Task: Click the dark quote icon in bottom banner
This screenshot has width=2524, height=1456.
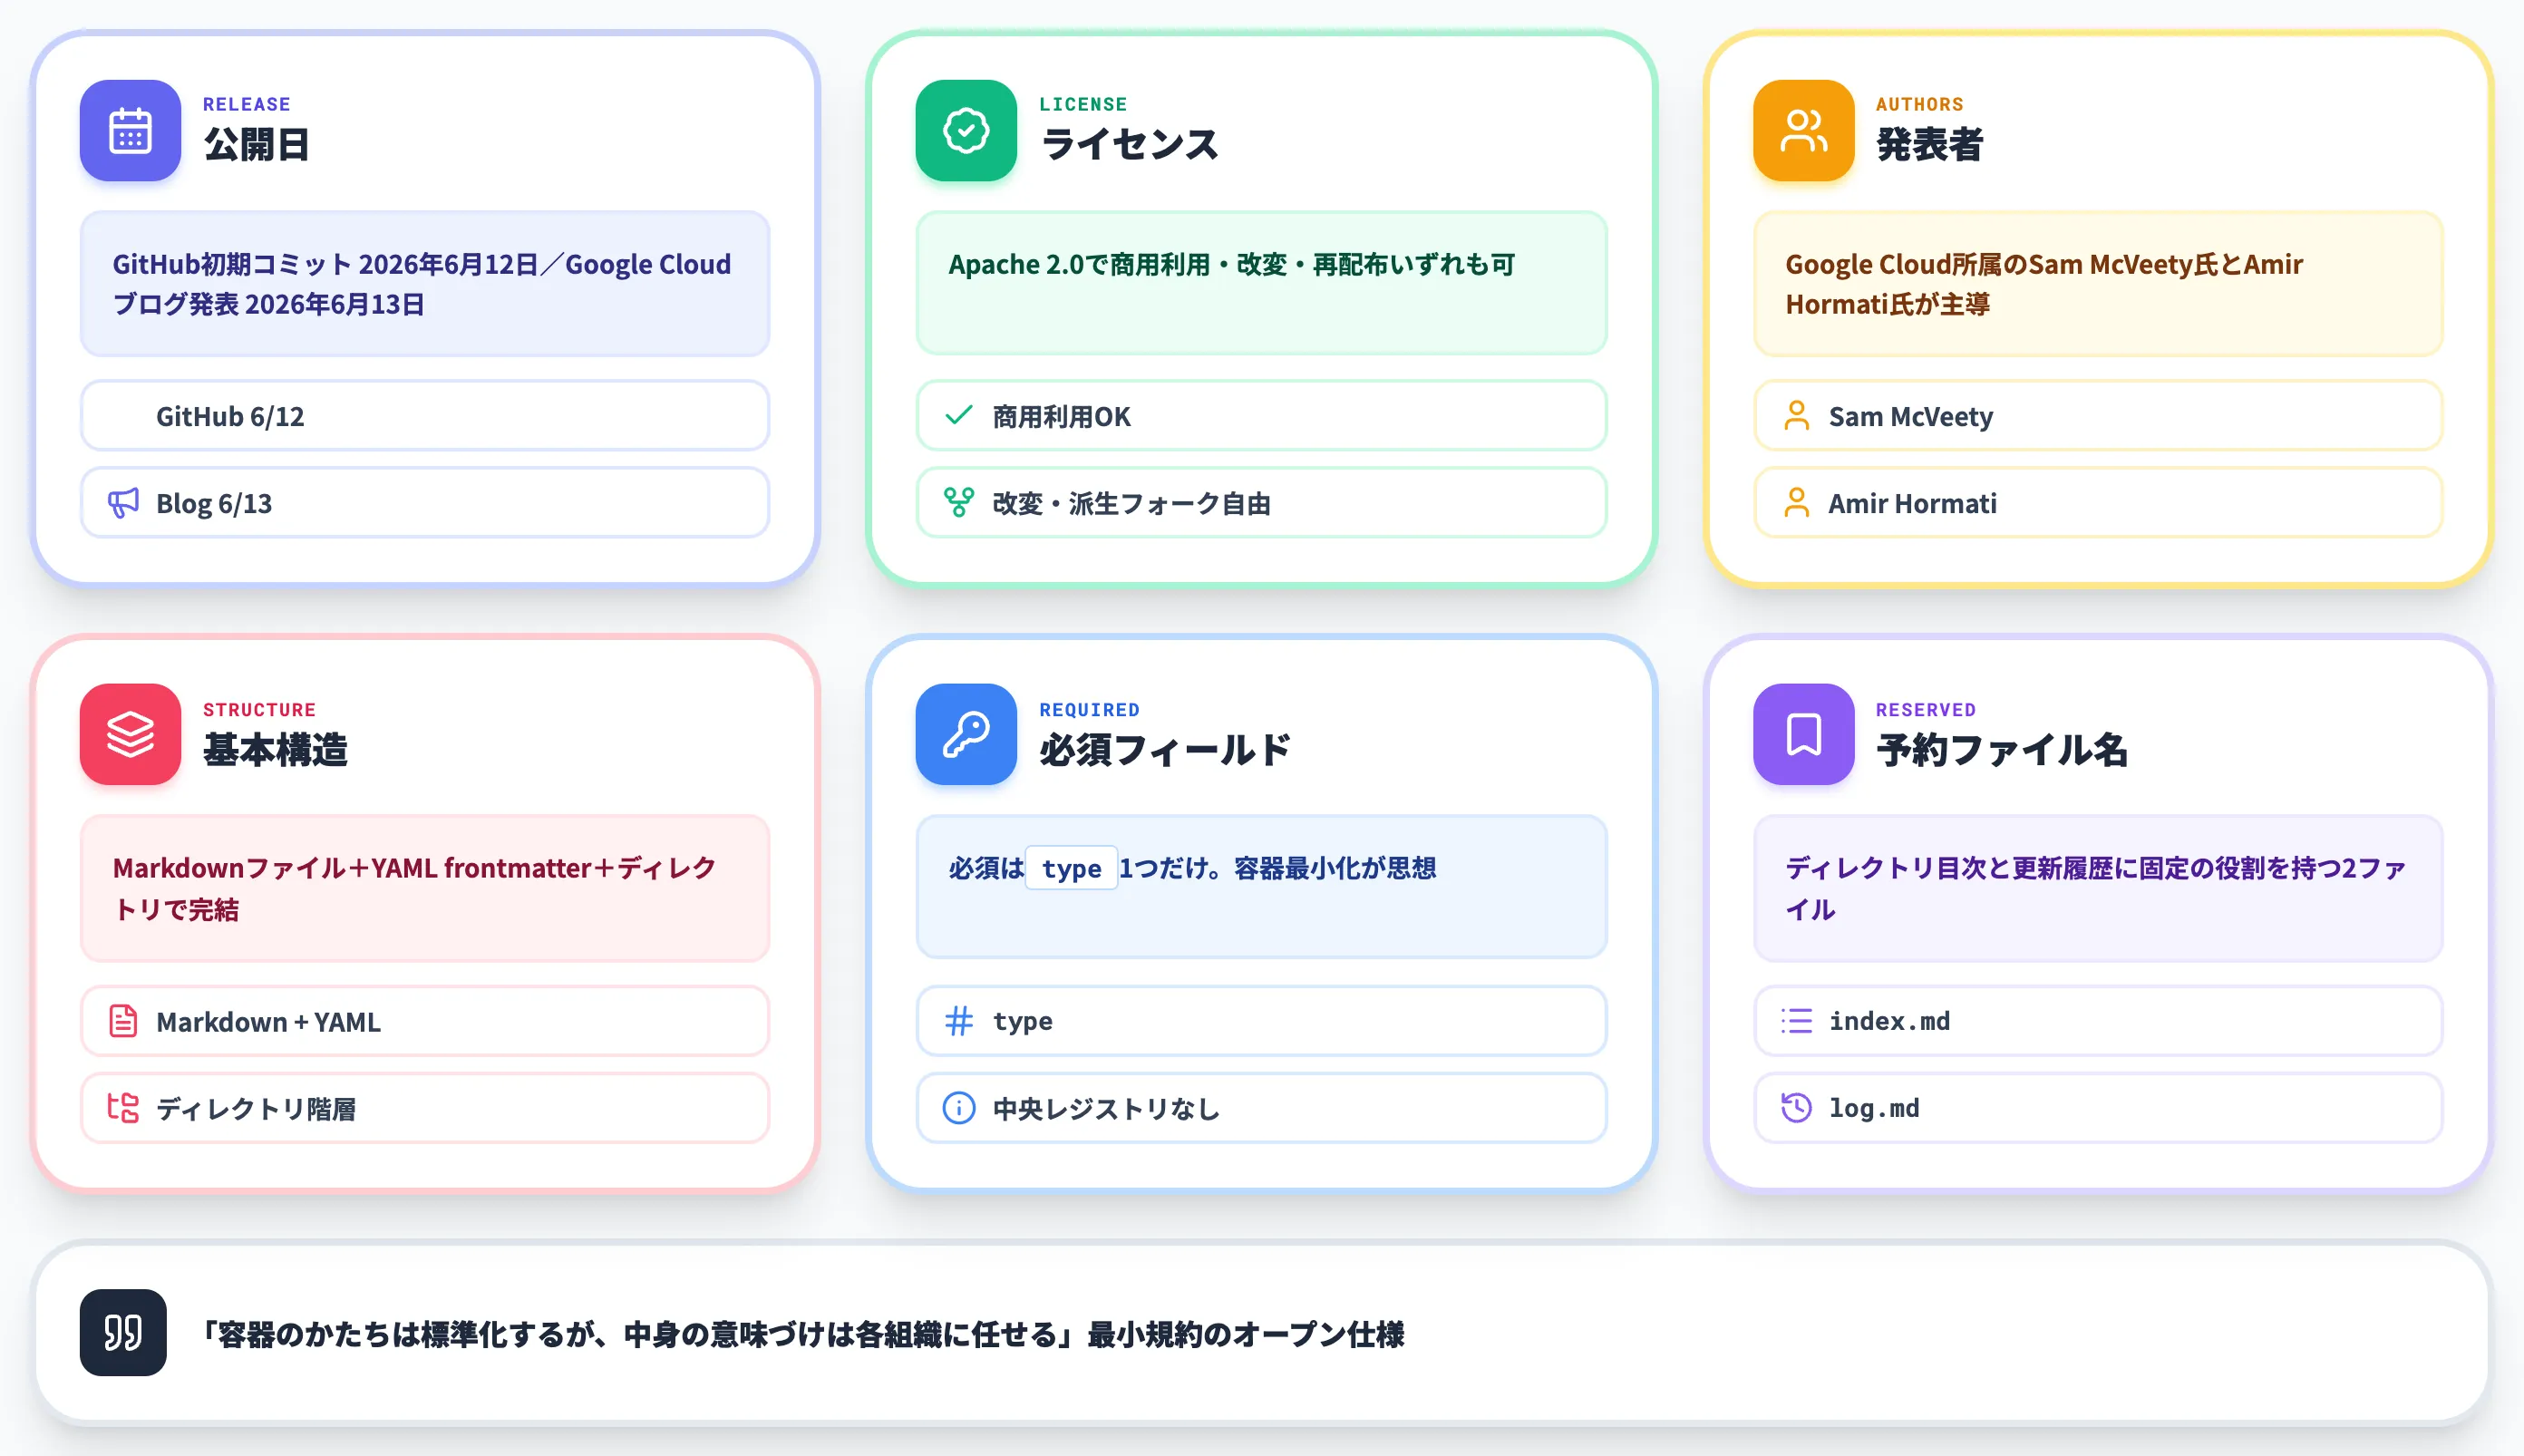Action: (x=123, y=1332)
